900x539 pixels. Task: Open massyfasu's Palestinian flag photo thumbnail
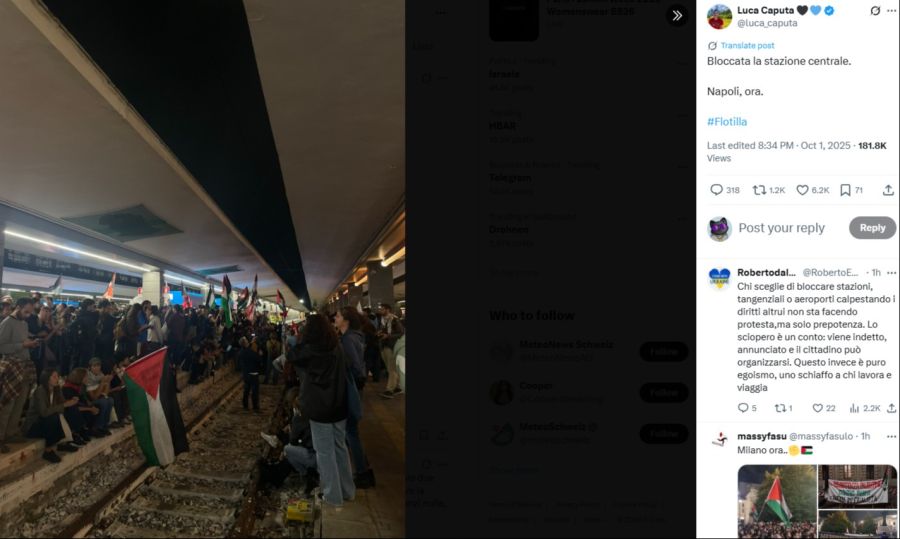(777, 502)
